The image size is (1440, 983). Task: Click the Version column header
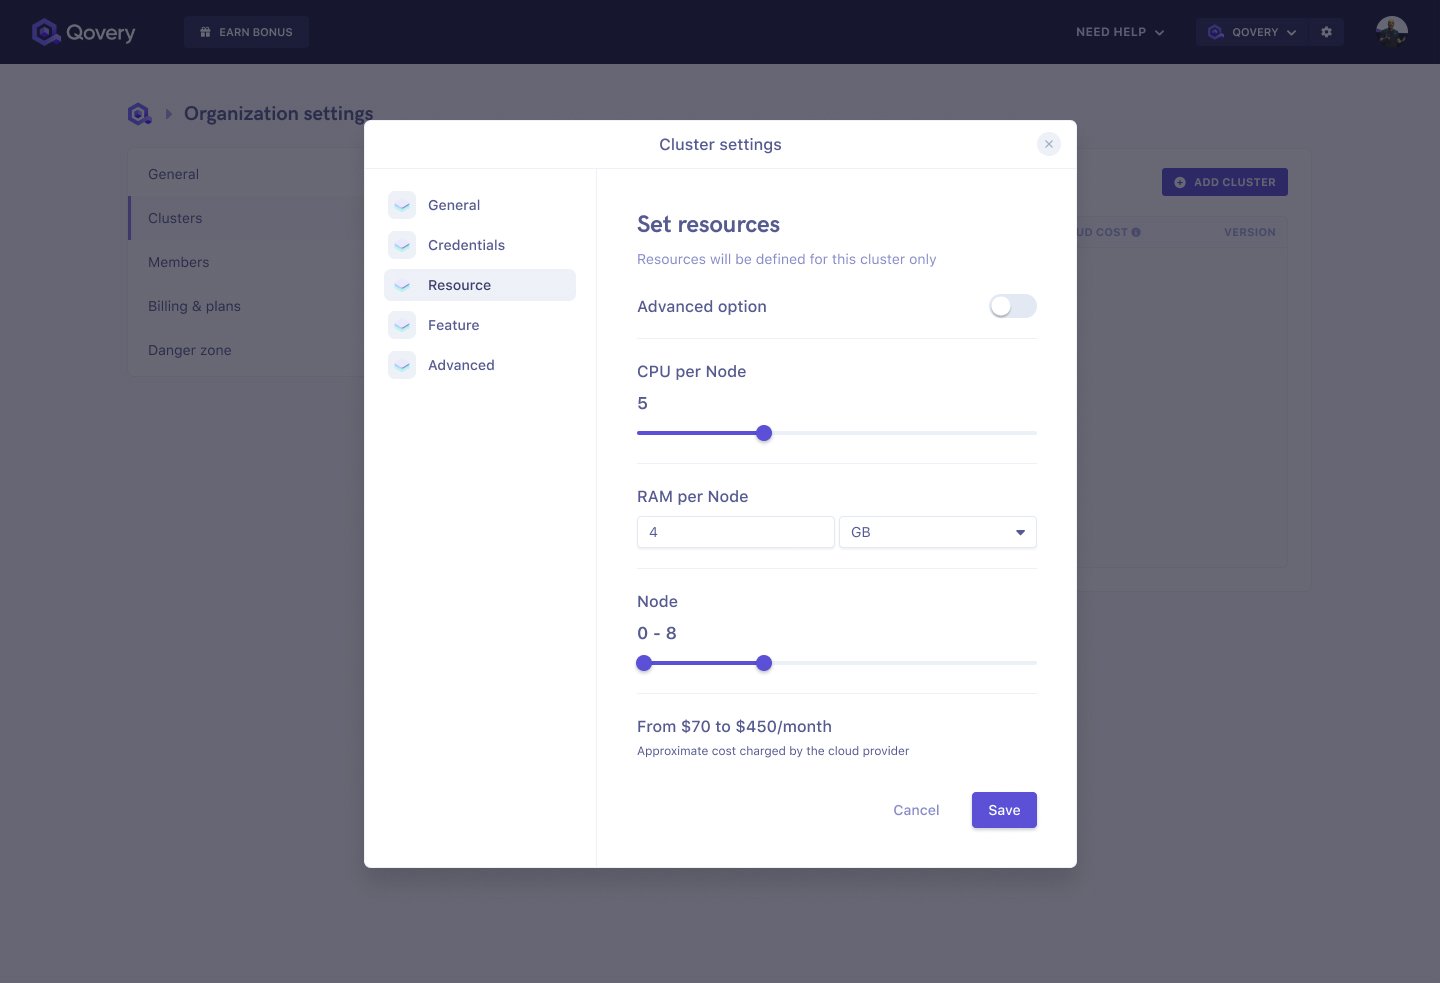pyautogui.click(x=1250, y=232)
